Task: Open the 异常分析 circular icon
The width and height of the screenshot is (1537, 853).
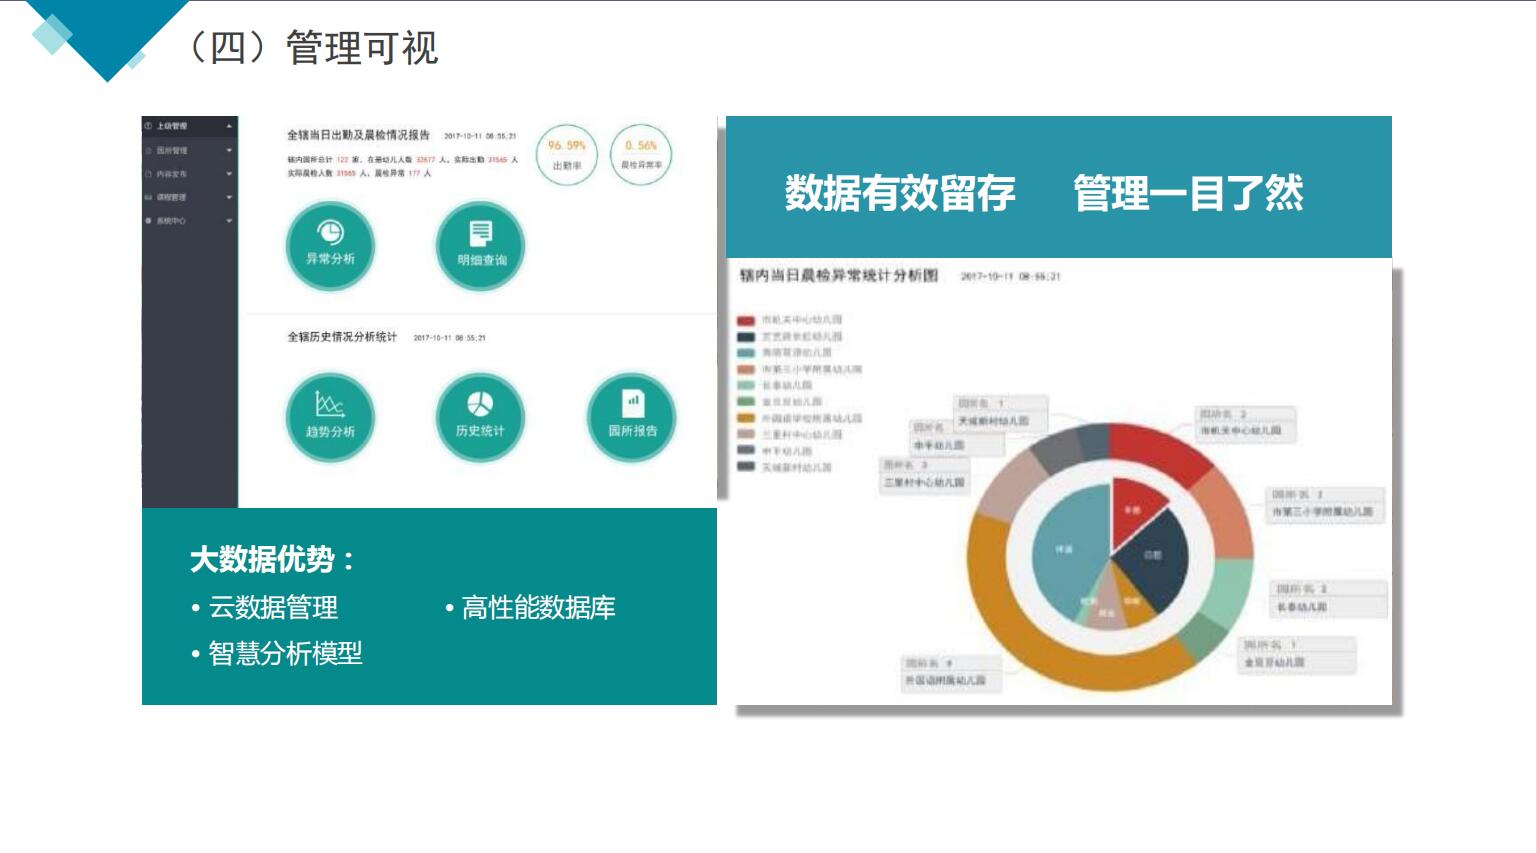Action: tap(330, 246)
